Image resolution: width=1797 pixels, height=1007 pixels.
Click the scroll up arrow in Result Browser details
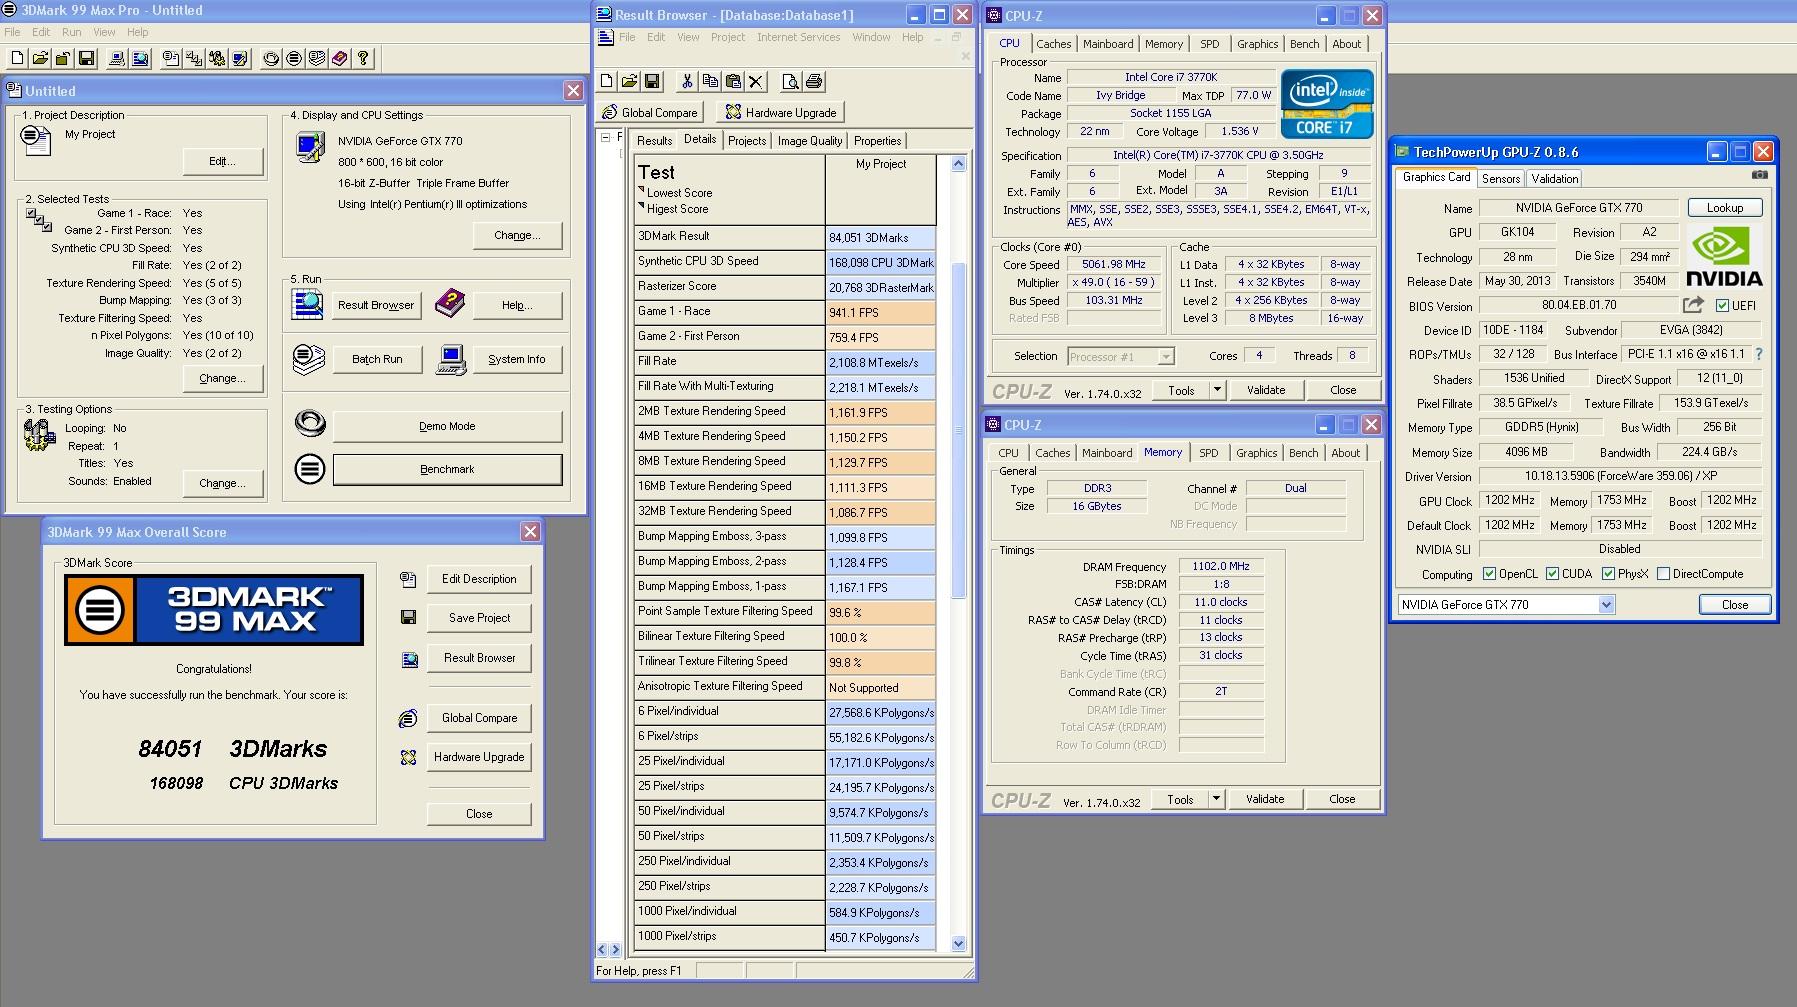958,163
